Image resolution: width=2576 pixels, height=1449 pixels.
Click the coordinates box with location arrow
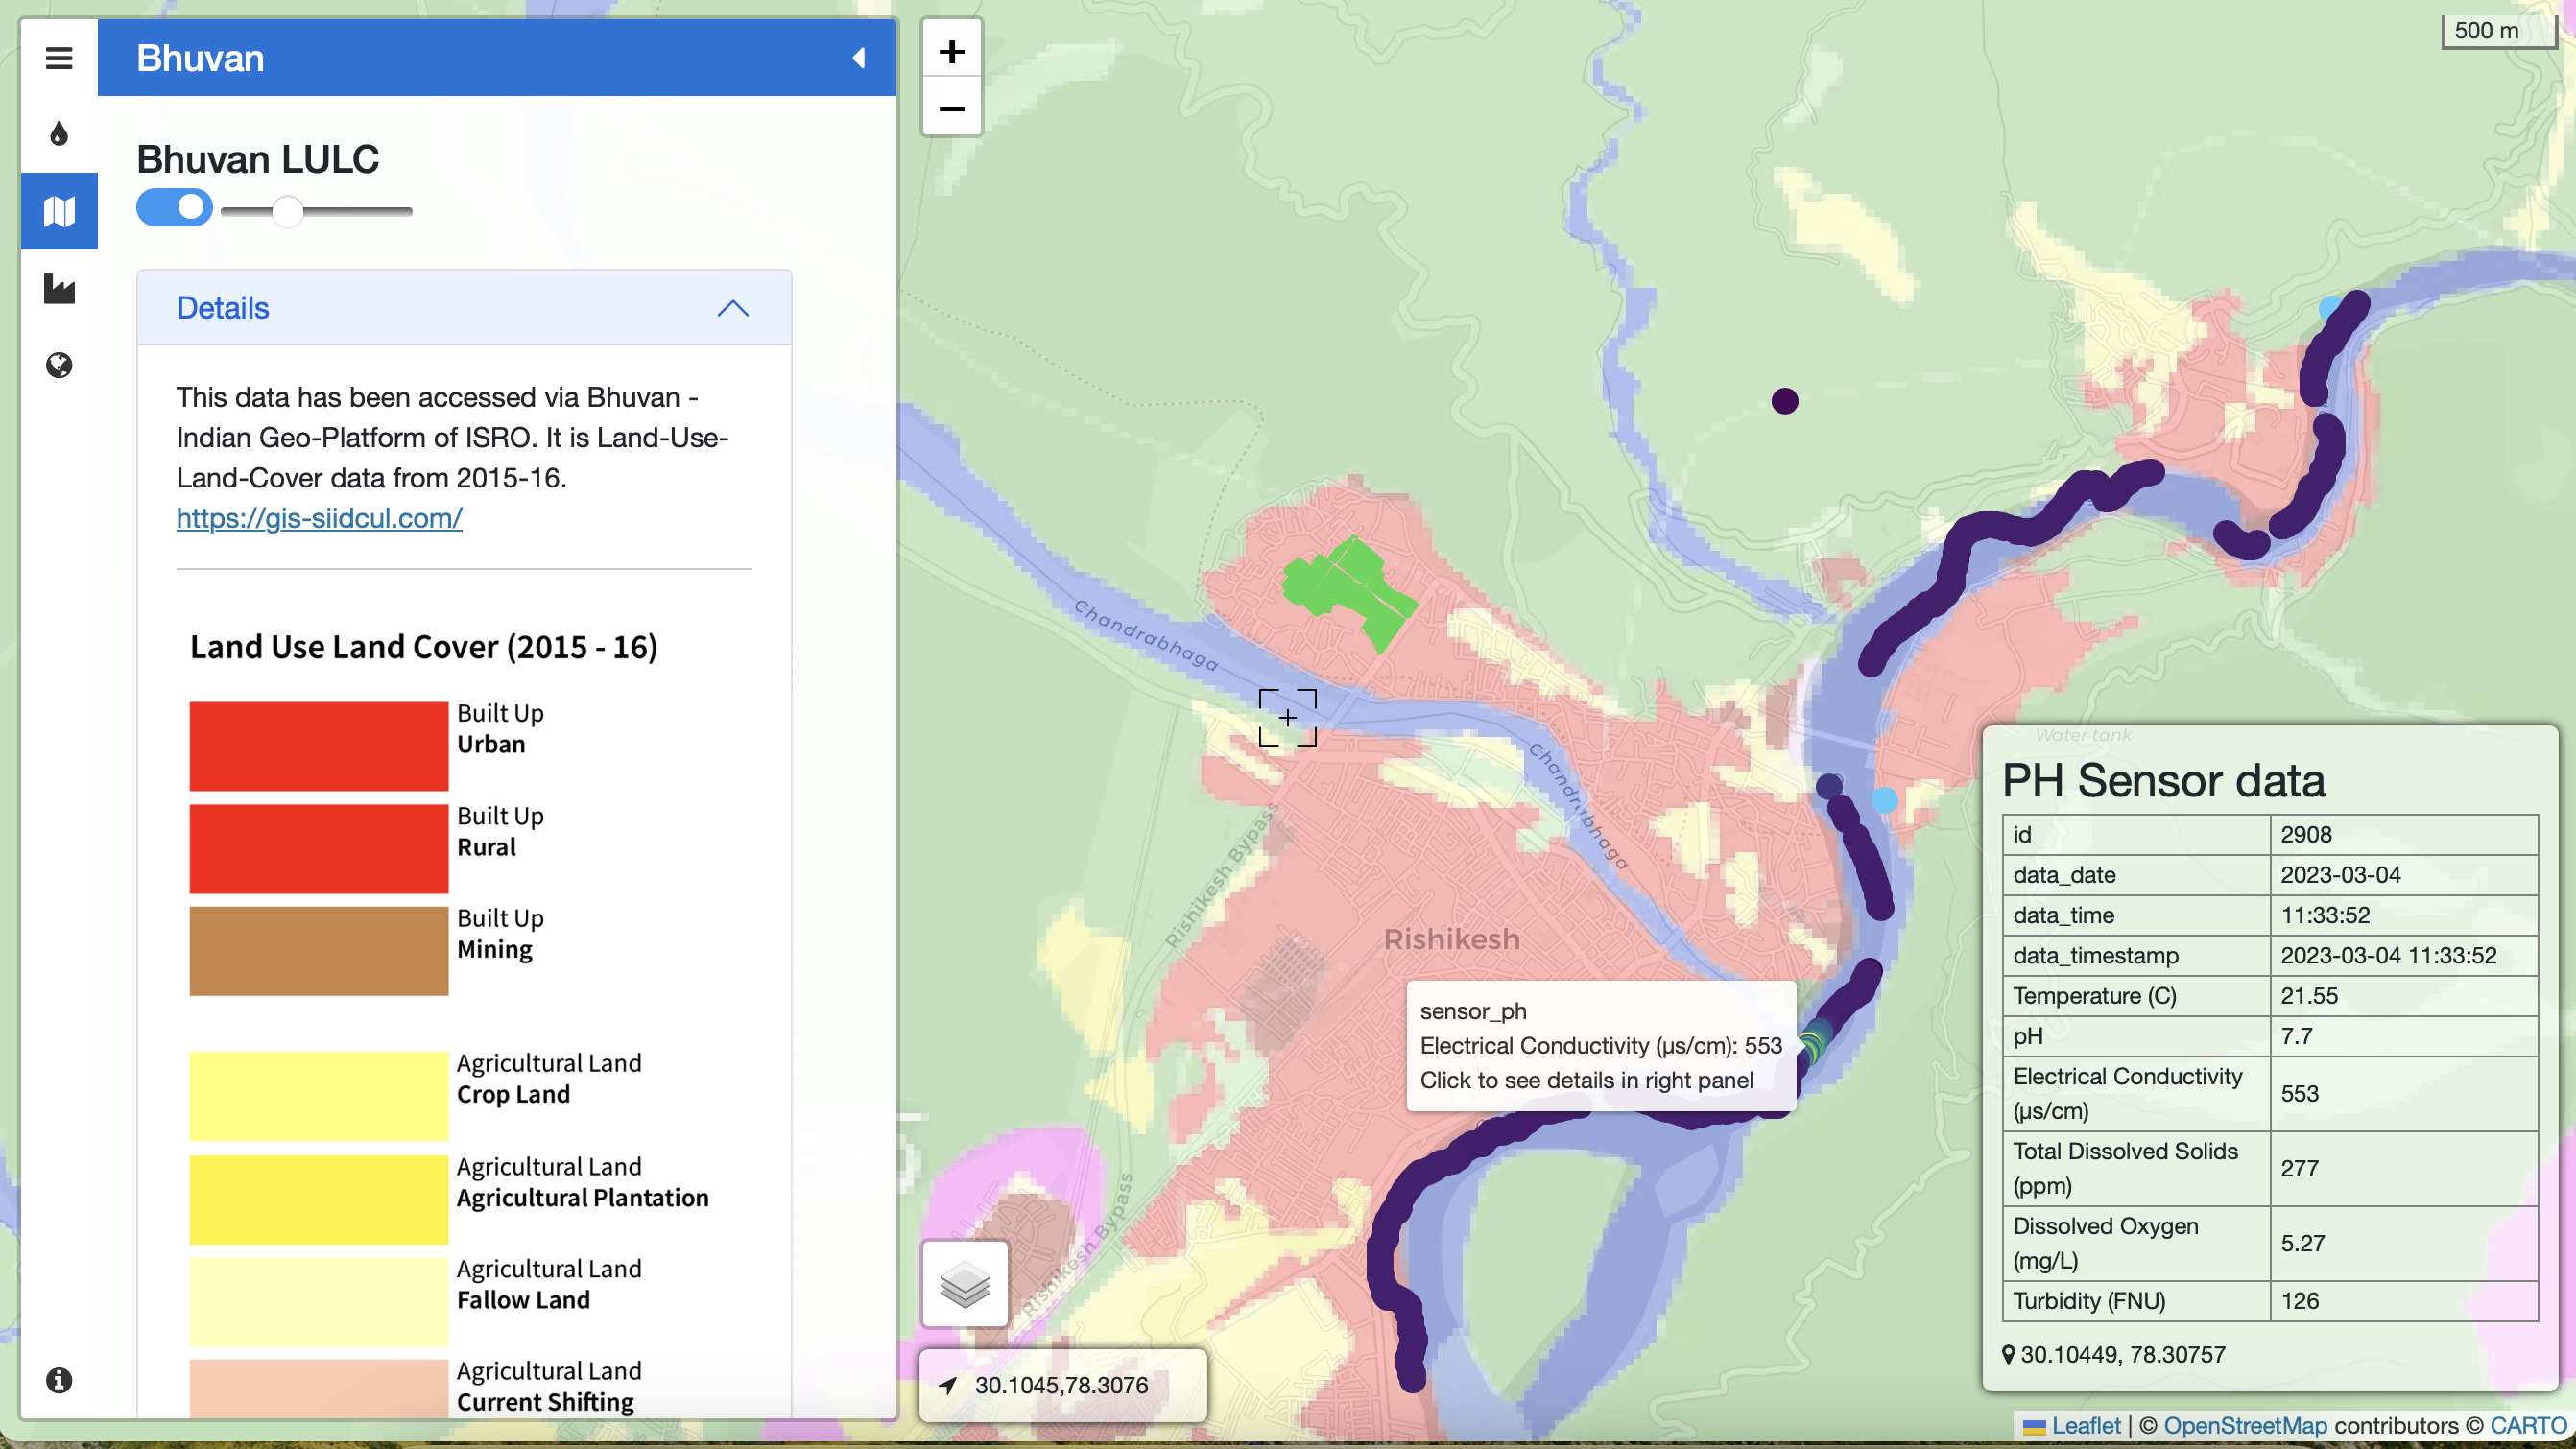pyautogui.click(x=1062, y=1385)
